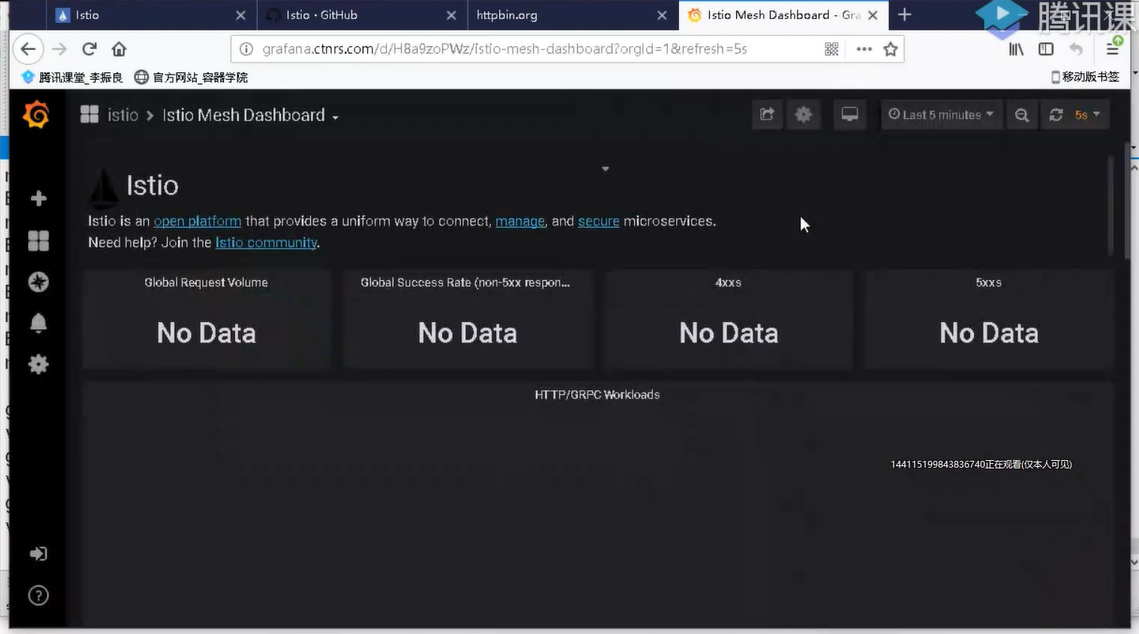This screenshot has width=1139, height=634.
Task: Click the zoom out time range icon
Action: pos(1022,115)
